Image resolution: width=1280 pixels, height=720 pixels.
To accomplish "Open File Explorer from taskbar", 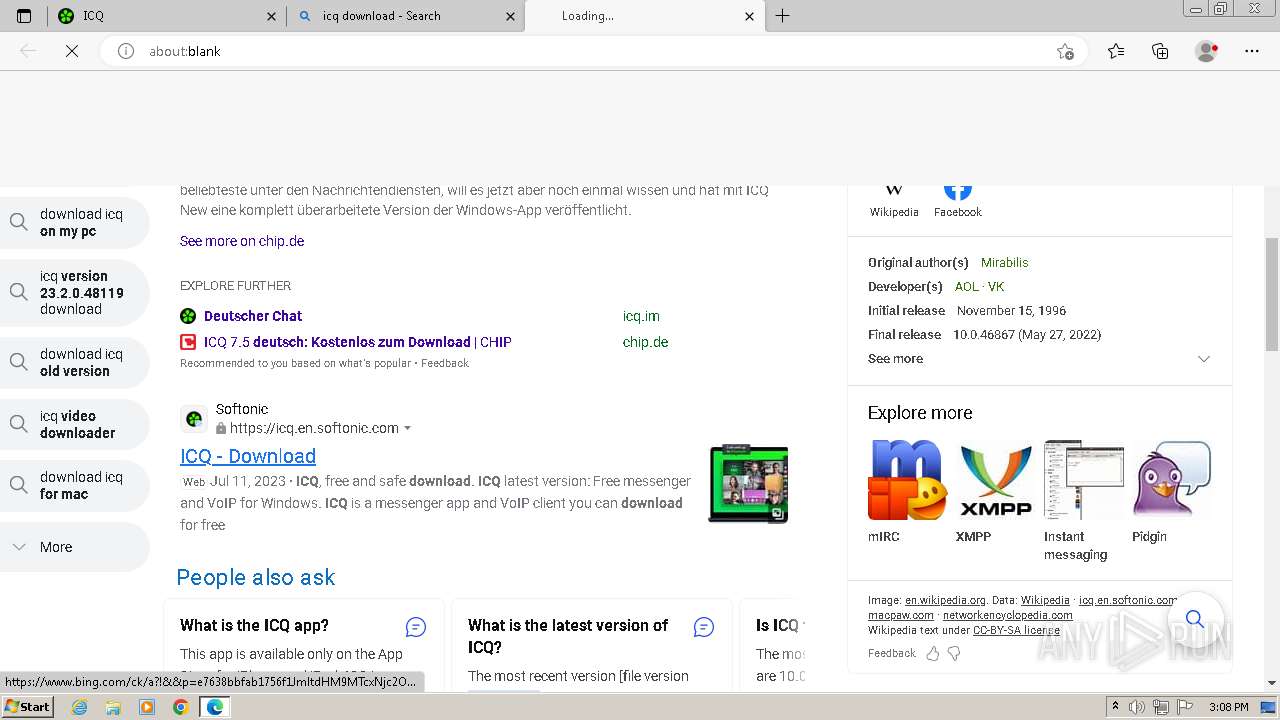I will [x=113, y=707].
